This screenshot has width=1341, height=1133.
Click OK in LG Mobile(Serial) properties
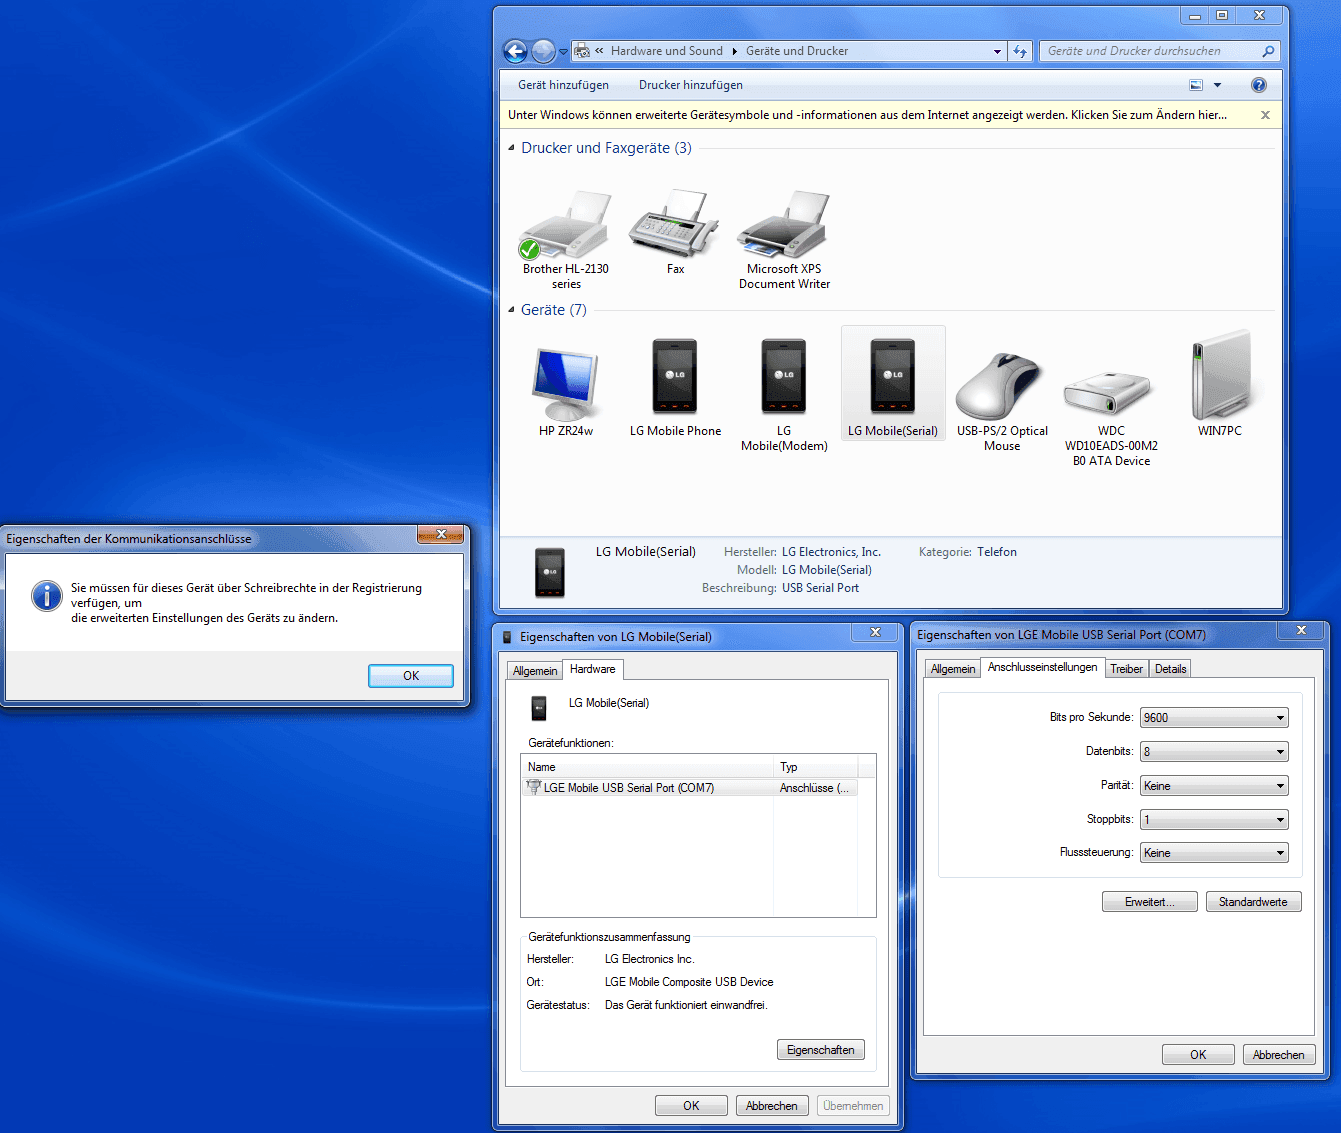point(691,1106)
